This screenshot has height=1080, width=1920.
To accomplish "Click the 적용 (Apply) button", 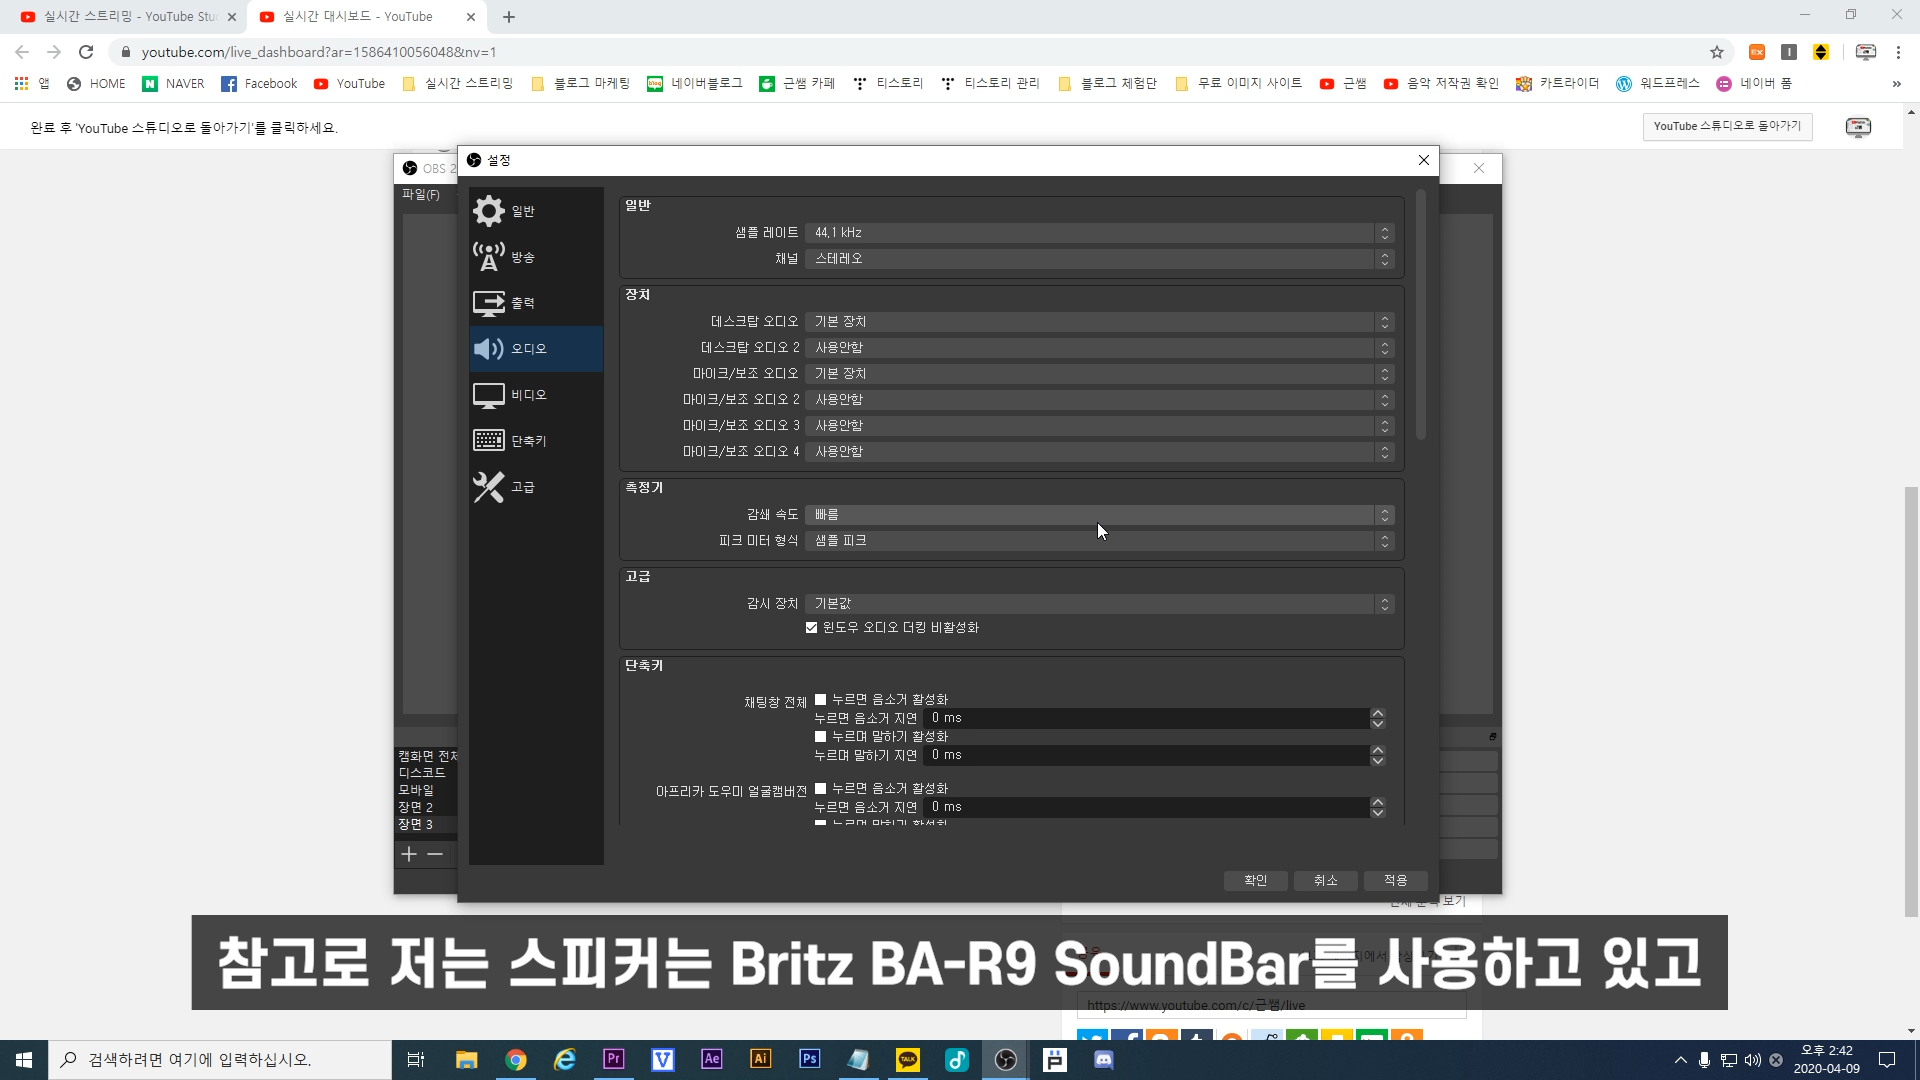I will tap(1395, 880).
